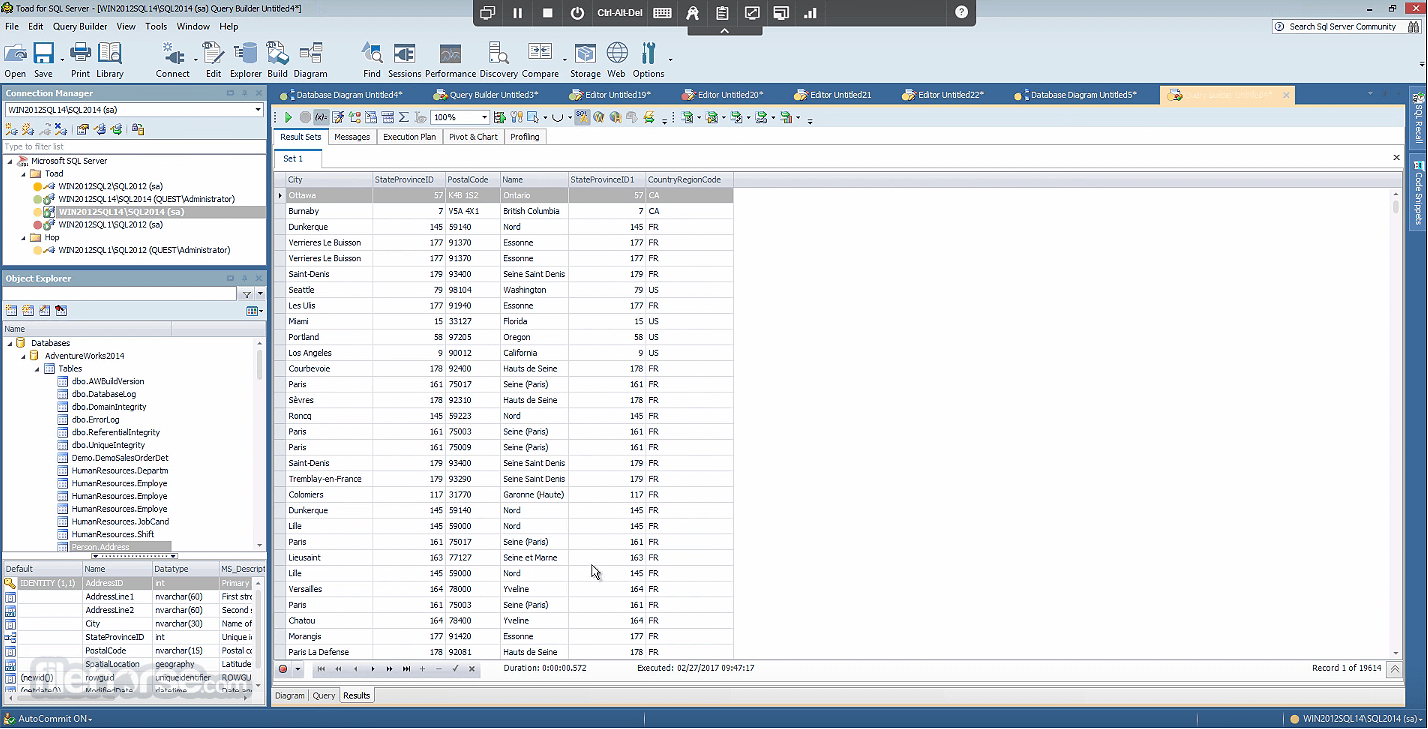Viewport: 1428px width, 729px height.
Task: Collapse the Tables node
Action: pos(37,369)
